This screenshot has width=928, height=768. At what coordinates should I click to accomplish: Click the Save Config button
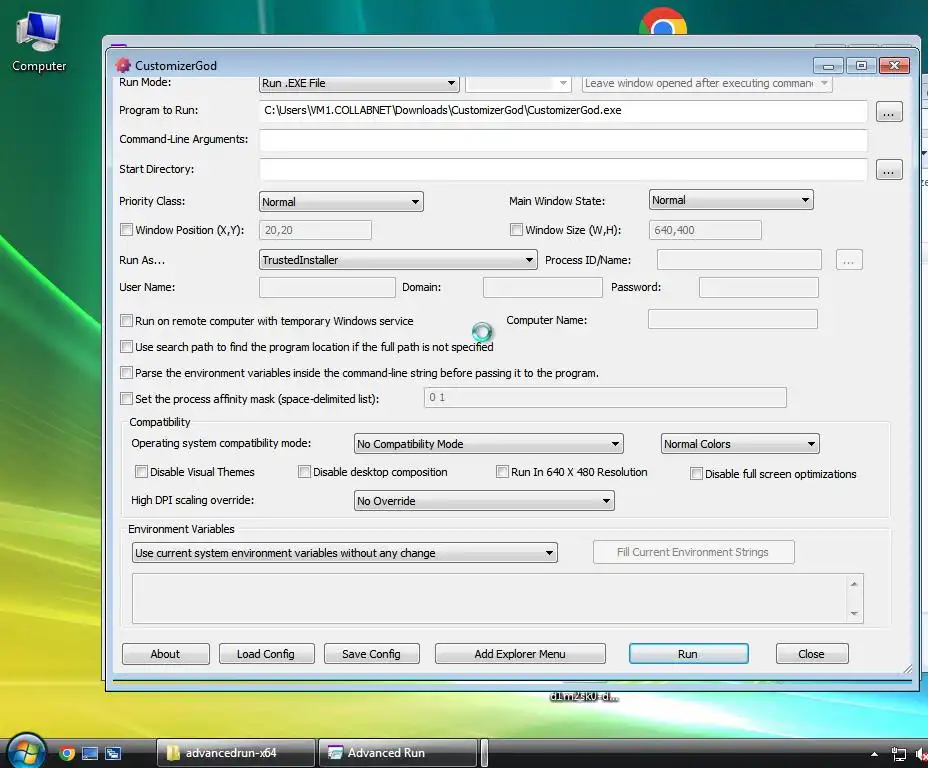pos(371,654)
